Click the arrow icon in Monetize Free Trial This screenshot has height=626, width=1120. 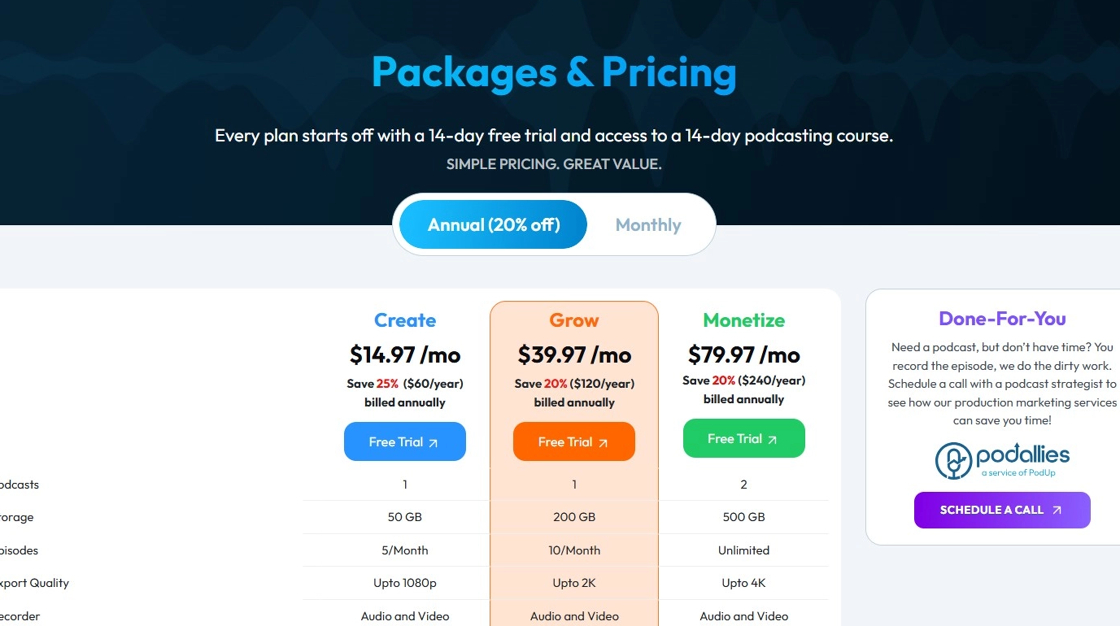[772, 439]
